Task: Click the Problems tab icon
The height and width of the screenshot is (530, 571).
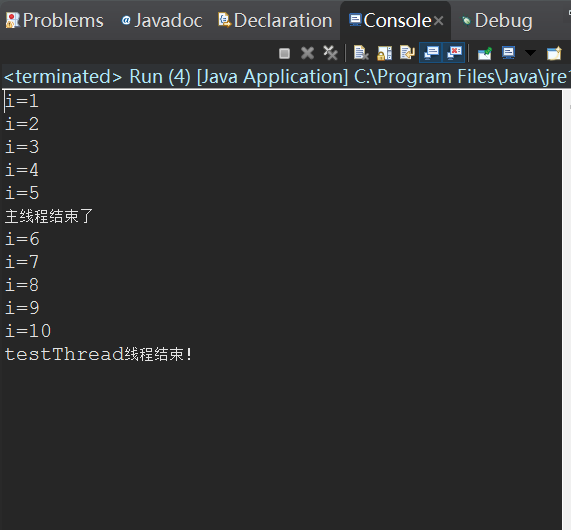Action: [x=12, y=20]
